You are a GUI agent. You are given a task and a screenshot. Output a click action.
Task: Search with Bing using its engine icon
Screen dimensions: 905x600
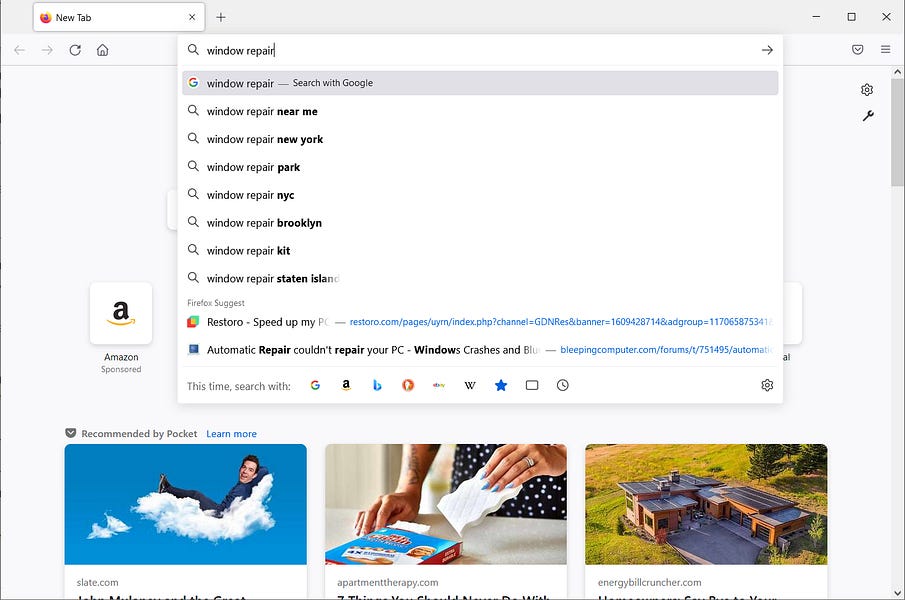coord(377,385)
